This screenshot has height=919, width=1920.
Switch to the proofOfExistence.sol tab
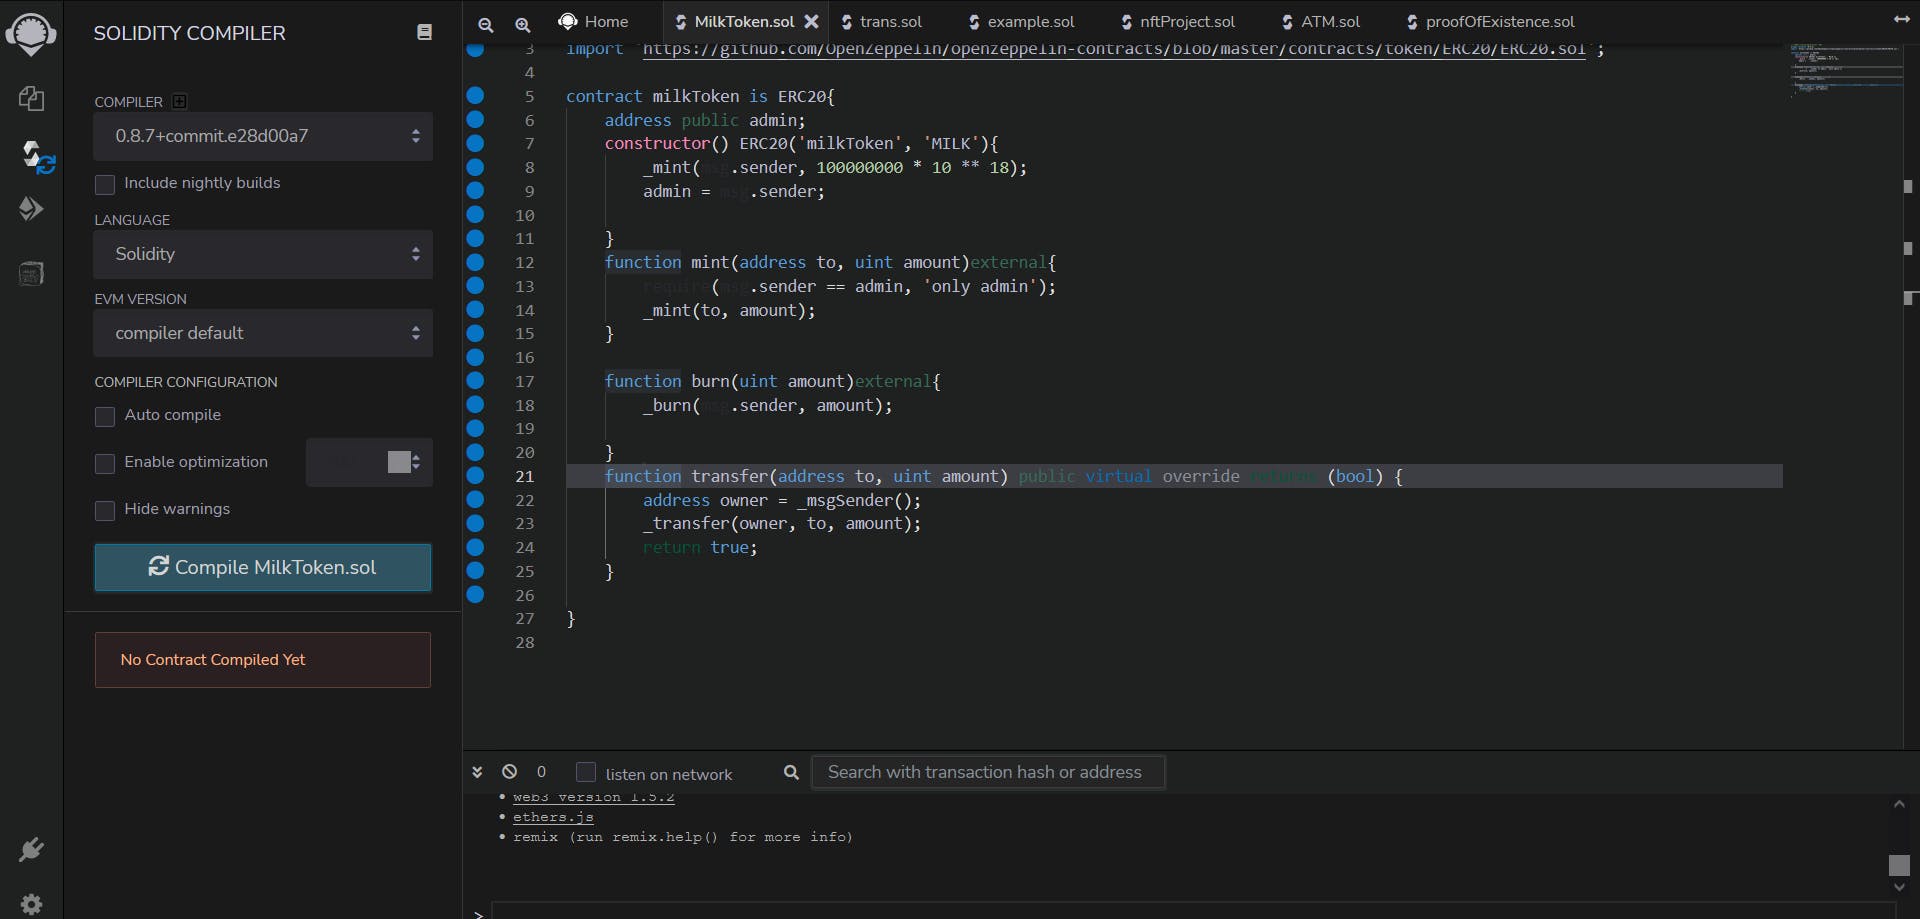[1491, 21]
